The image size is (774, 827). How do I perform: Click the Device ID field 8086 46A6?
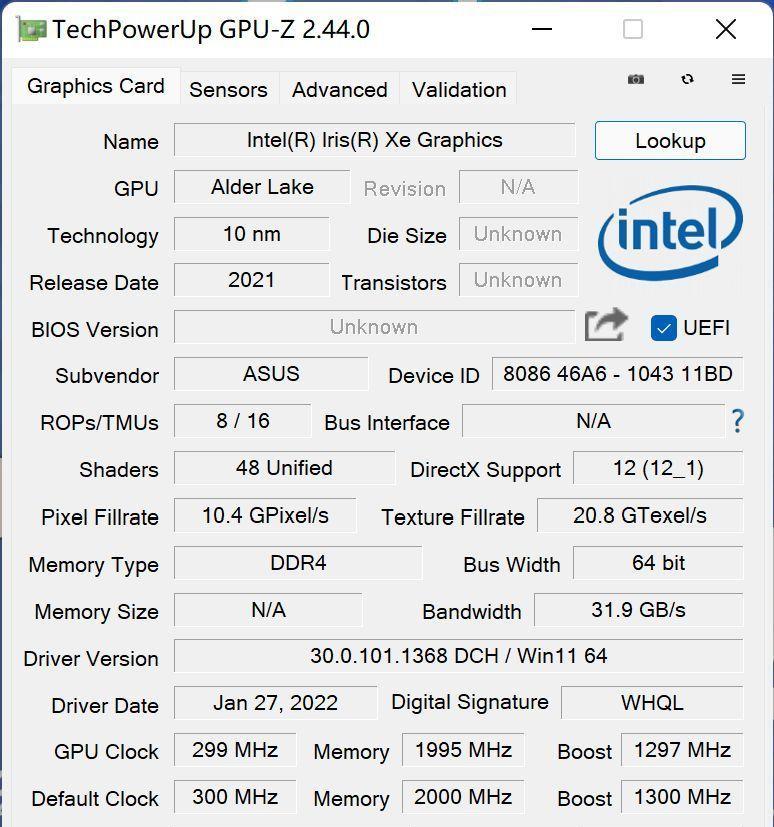tap(617, 374)
